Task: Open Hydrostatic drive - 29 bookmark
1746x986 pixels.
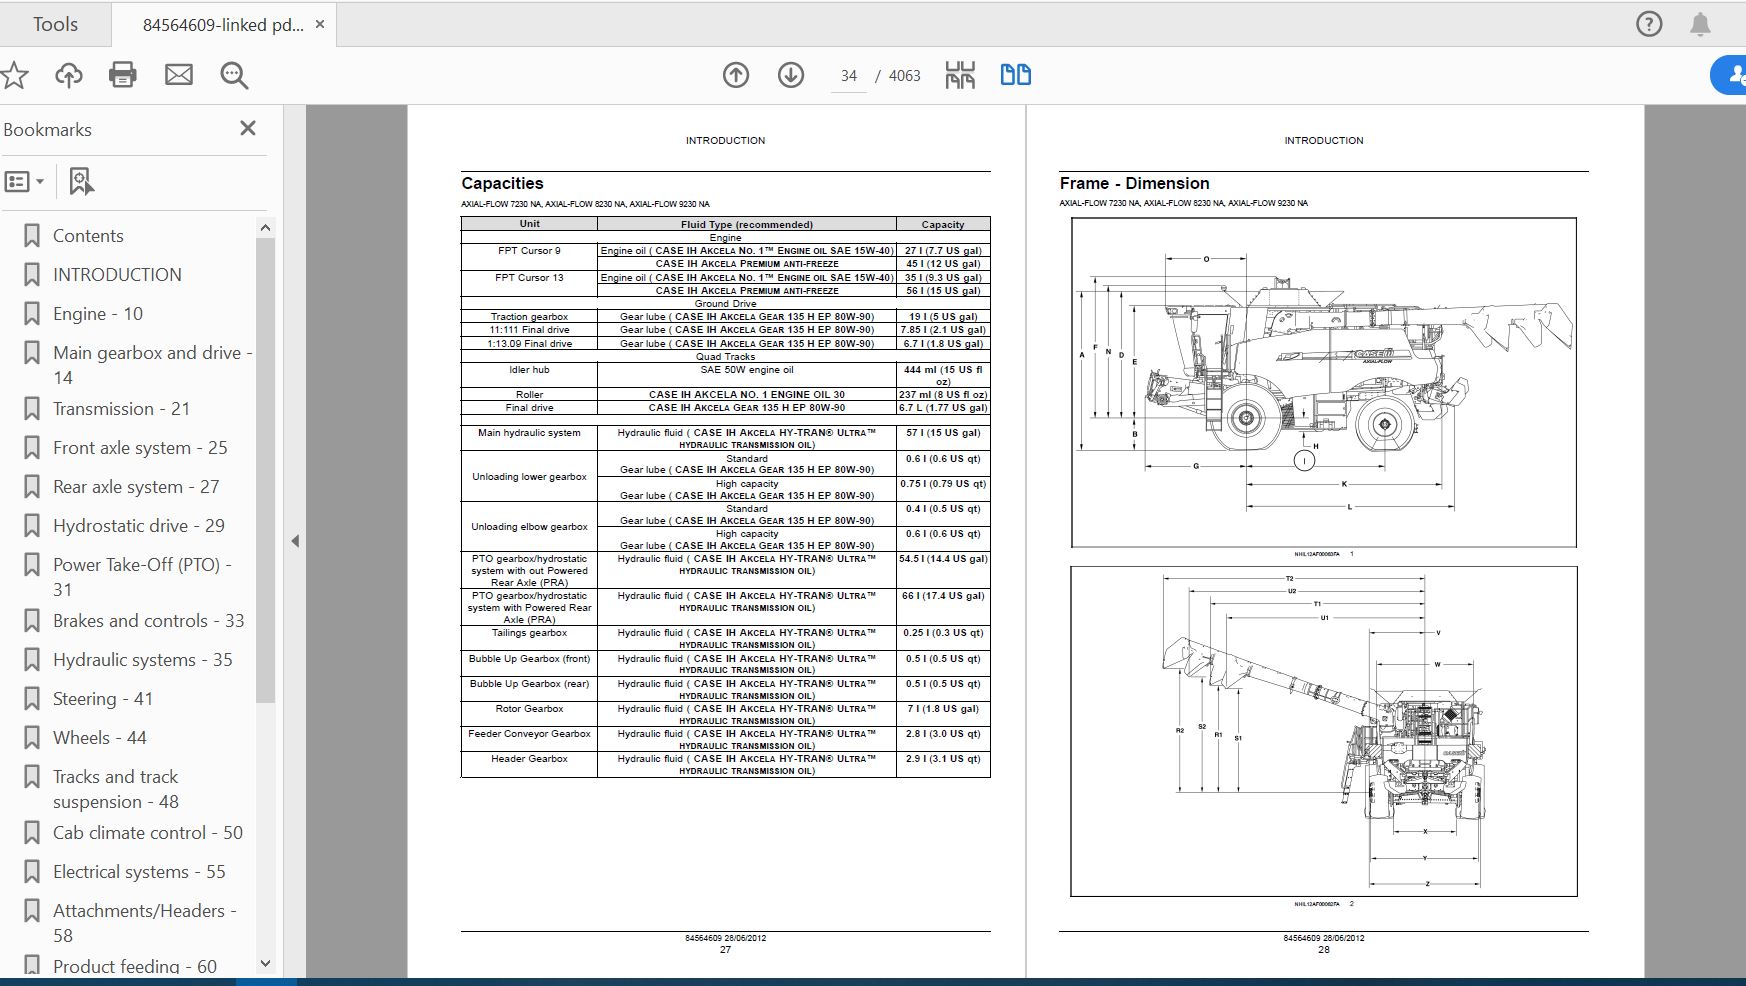Action: click(x=139, y=526)
